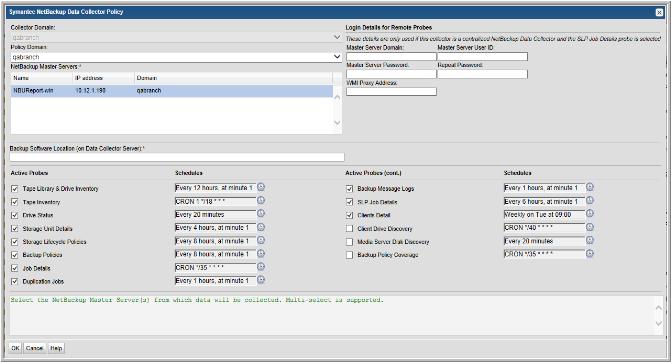Click the Cancel button
The height and width of the screenshot is (362, 671).
34,348
